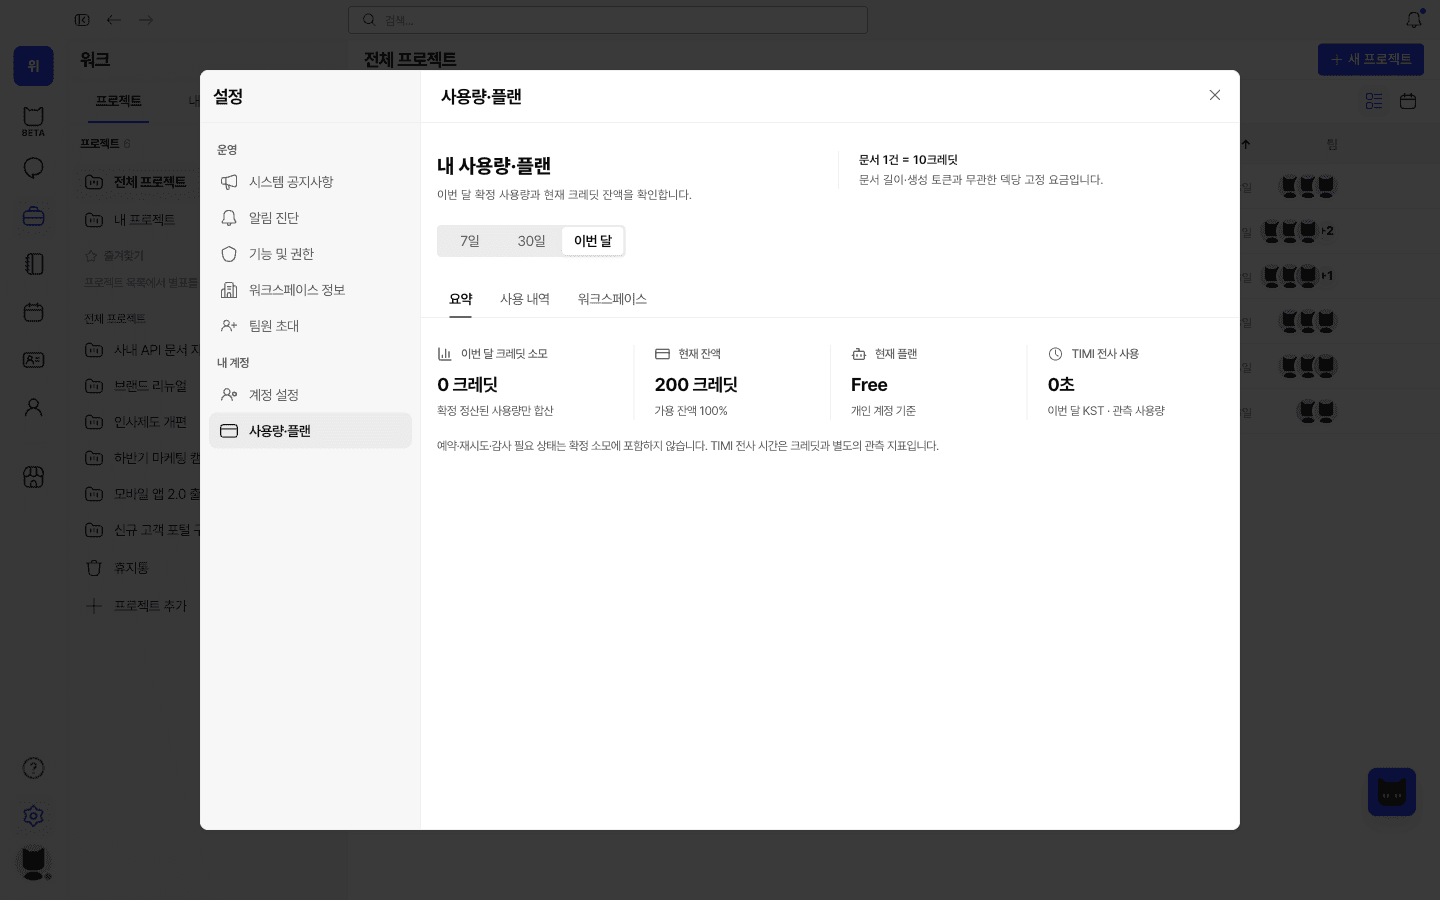Open the contact card icon in the left rail

33,360
